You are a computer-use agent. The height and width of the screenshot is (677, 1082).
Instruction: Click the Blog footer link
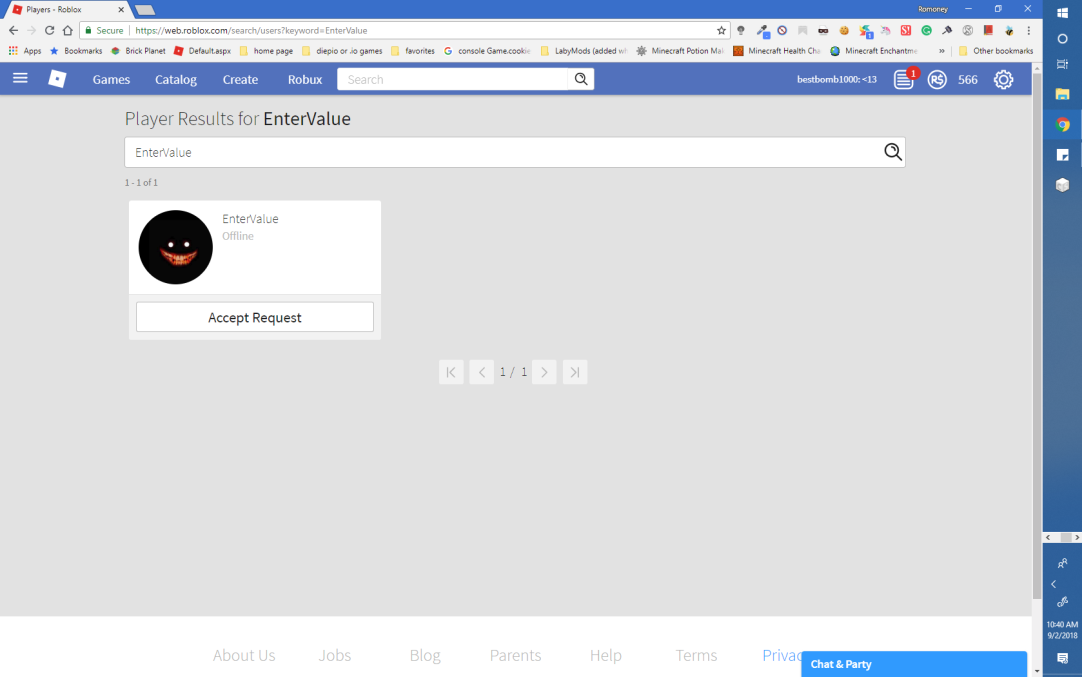click(x=425, y=655)
